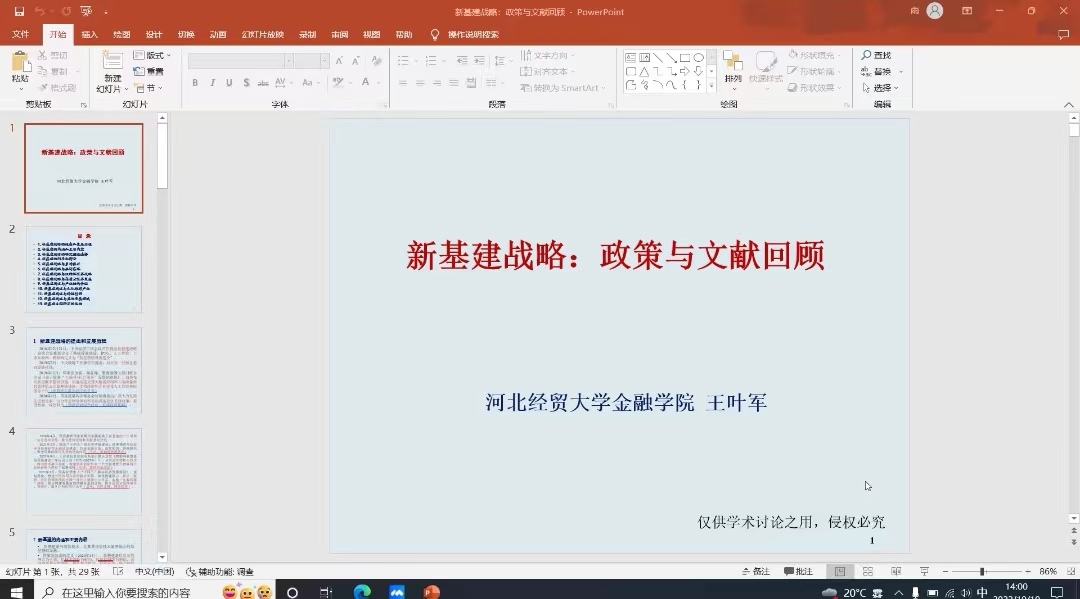Switch to the 动画 (Animations) ribbon tab
The height and width of the screenshot is (599, 1080).
tap(218, 34)
